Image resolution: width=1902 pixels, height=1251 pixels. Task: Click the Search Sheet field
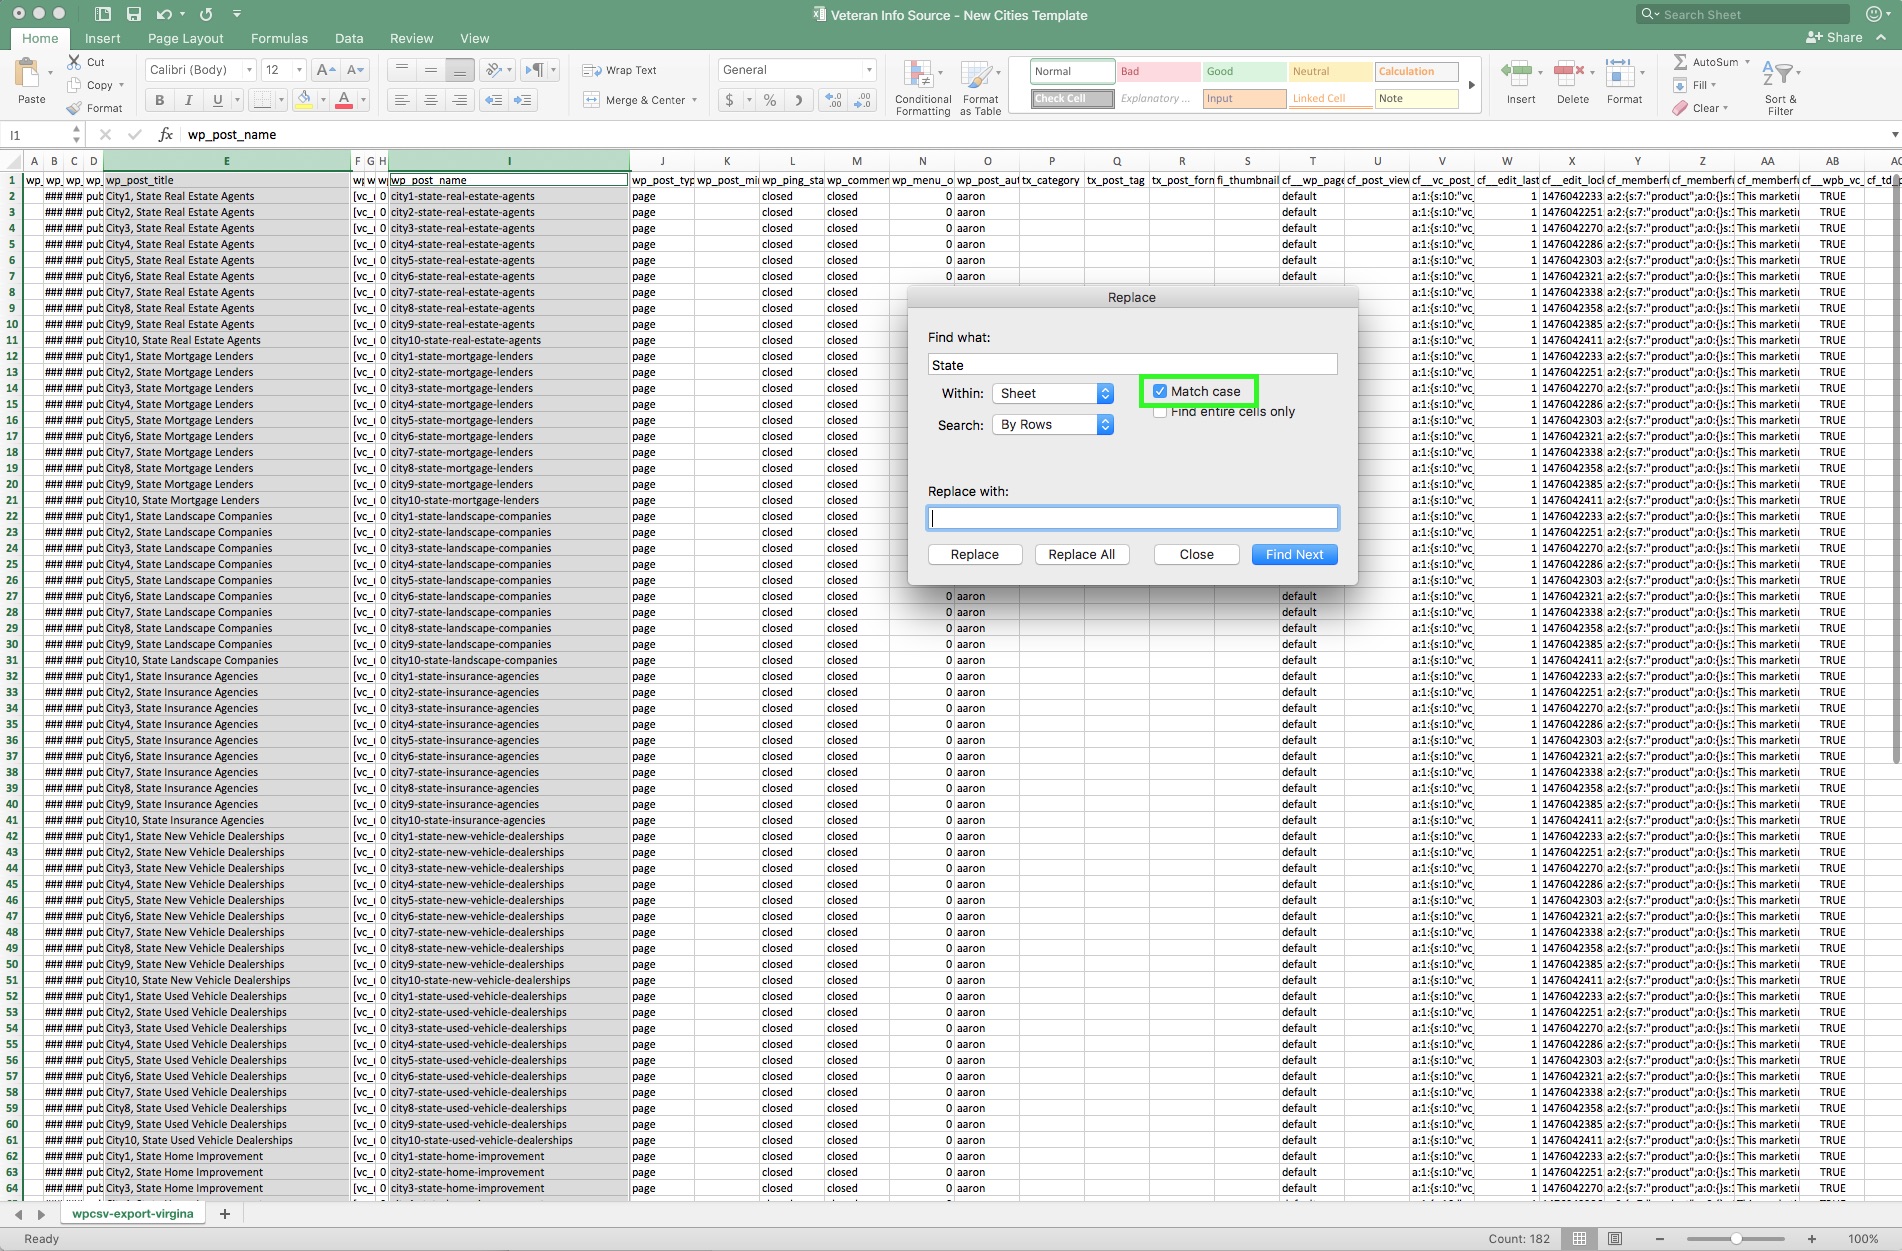(x=1743, y=14)
